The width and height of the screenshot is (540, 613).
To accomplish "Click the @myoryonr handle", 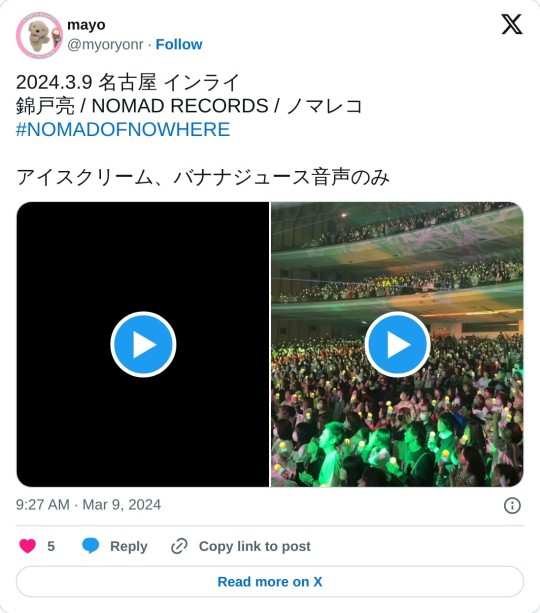I will click(105, 45).
